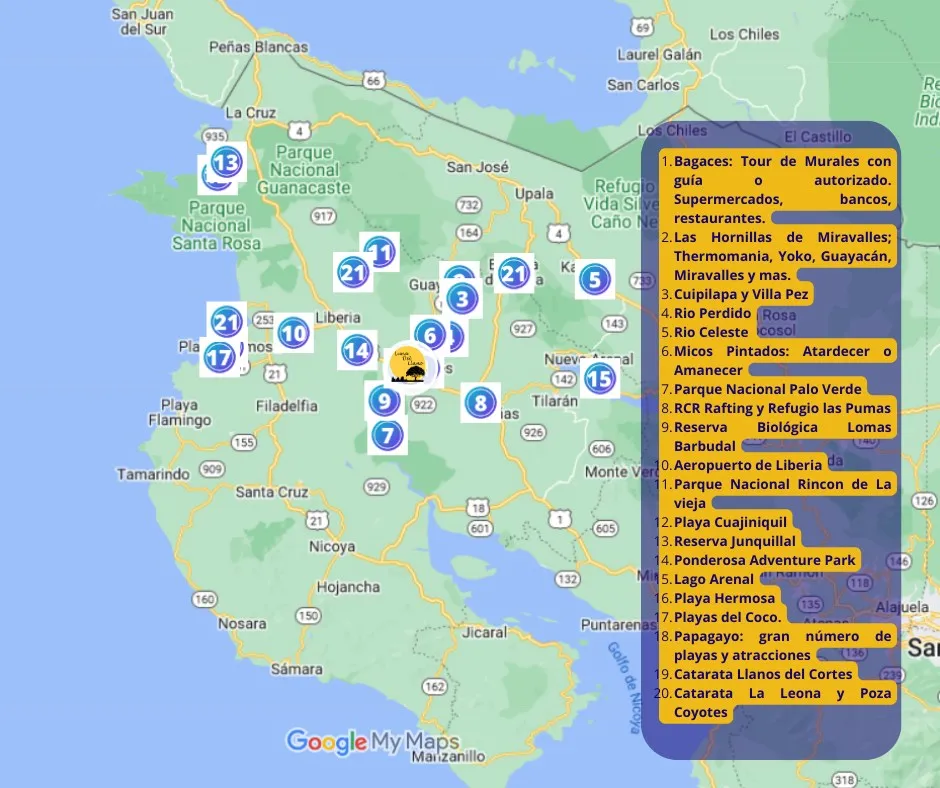Select the Hojancha label

point(348,587)
